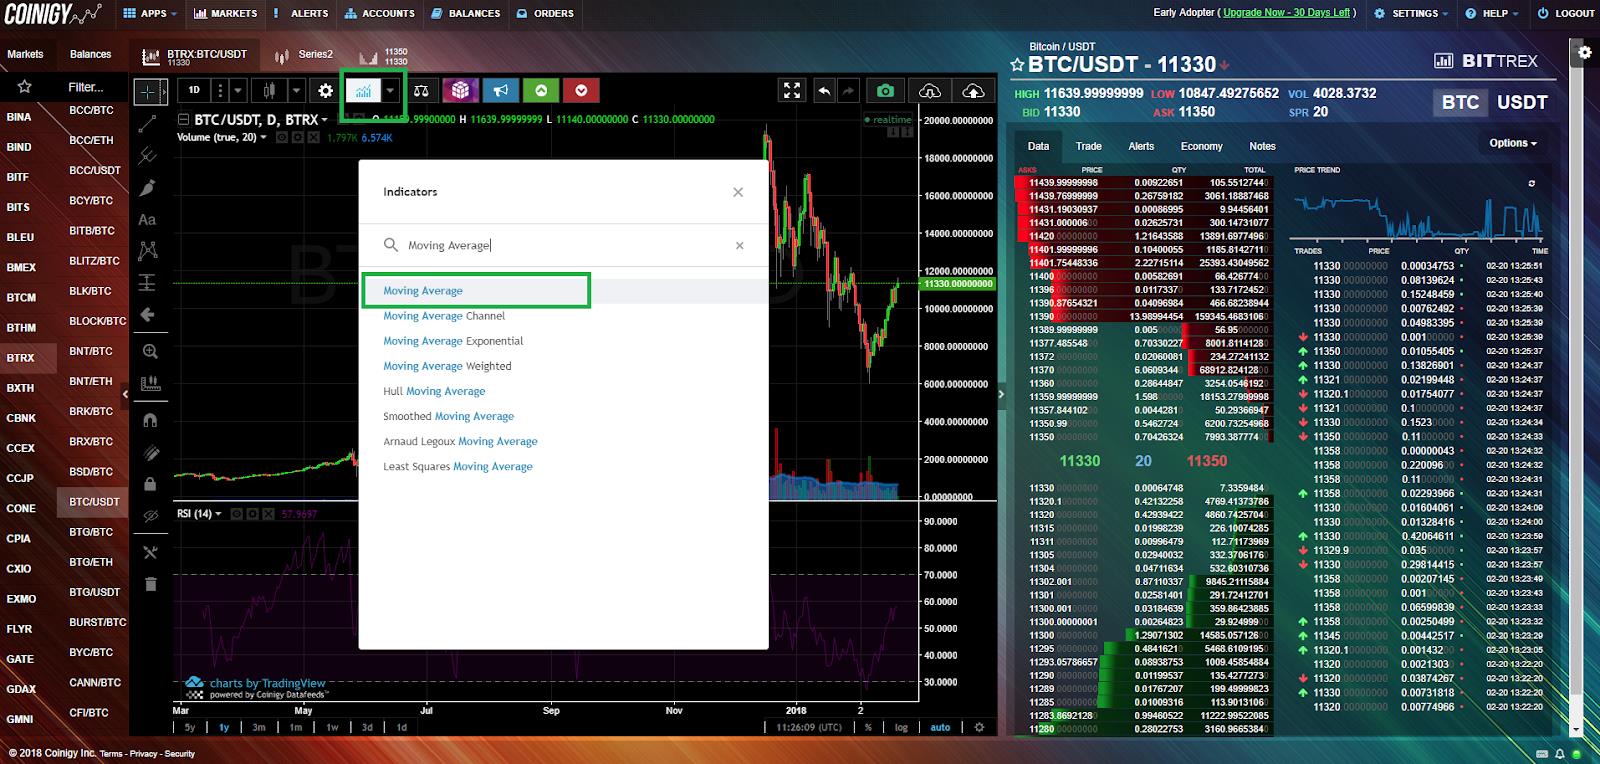Toggle magnet mode on chart
Screen dimensions: 1600x764
coord(150,420)
